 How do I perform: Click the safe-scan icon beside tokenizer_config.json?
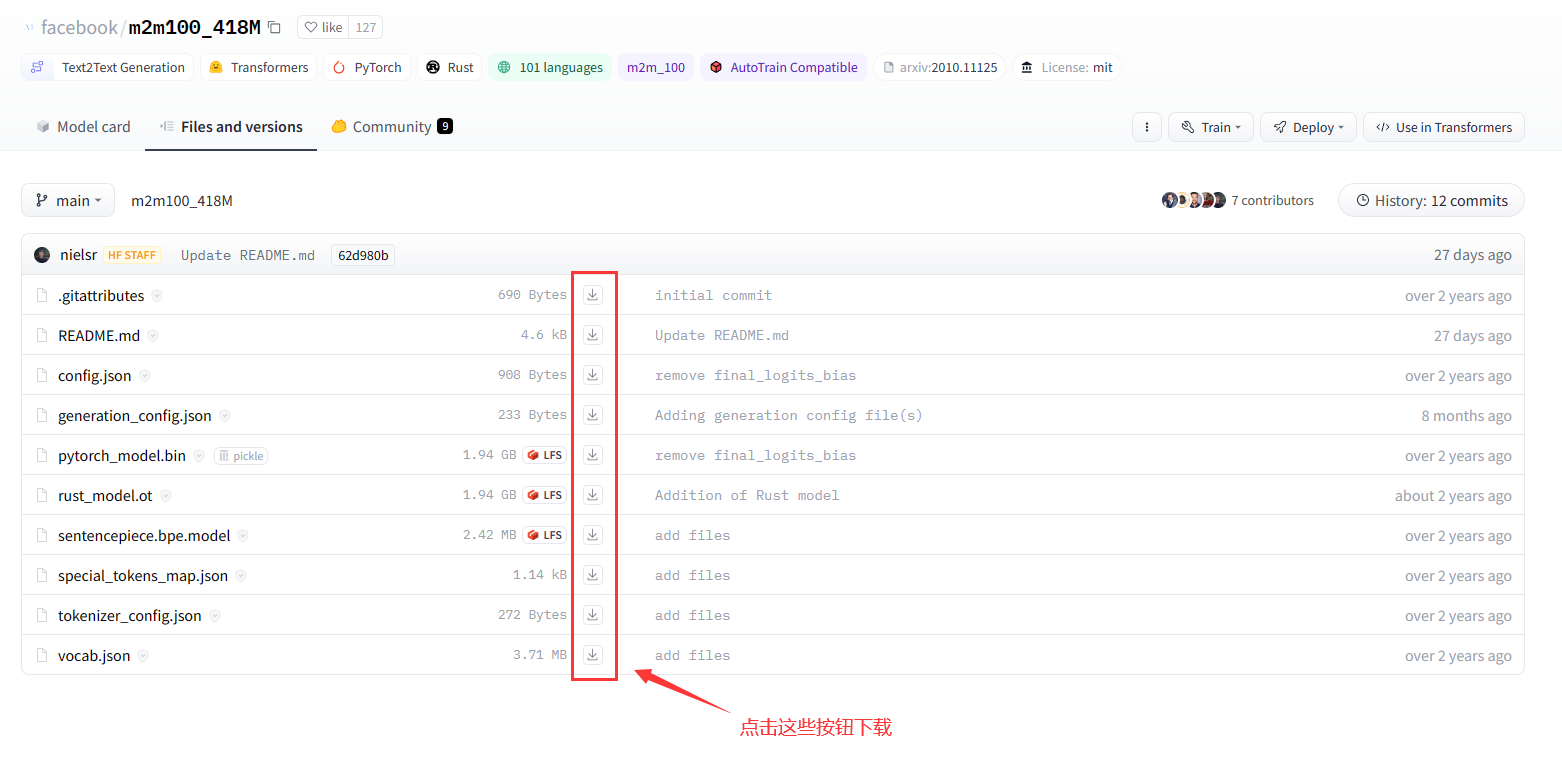pyautogui.click(x=214, y=616)
